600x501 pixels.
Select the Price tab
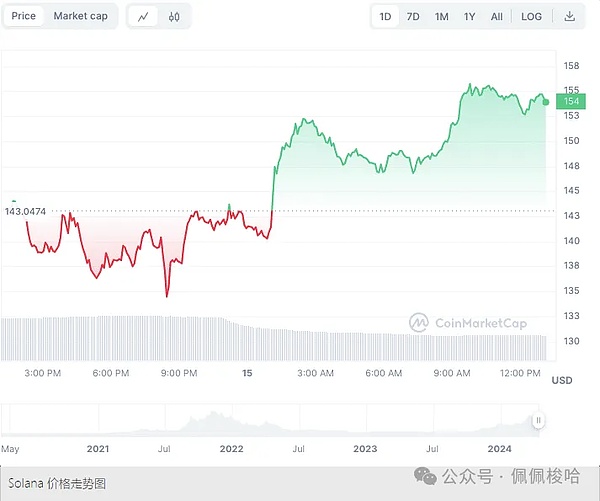click(24, 16)
